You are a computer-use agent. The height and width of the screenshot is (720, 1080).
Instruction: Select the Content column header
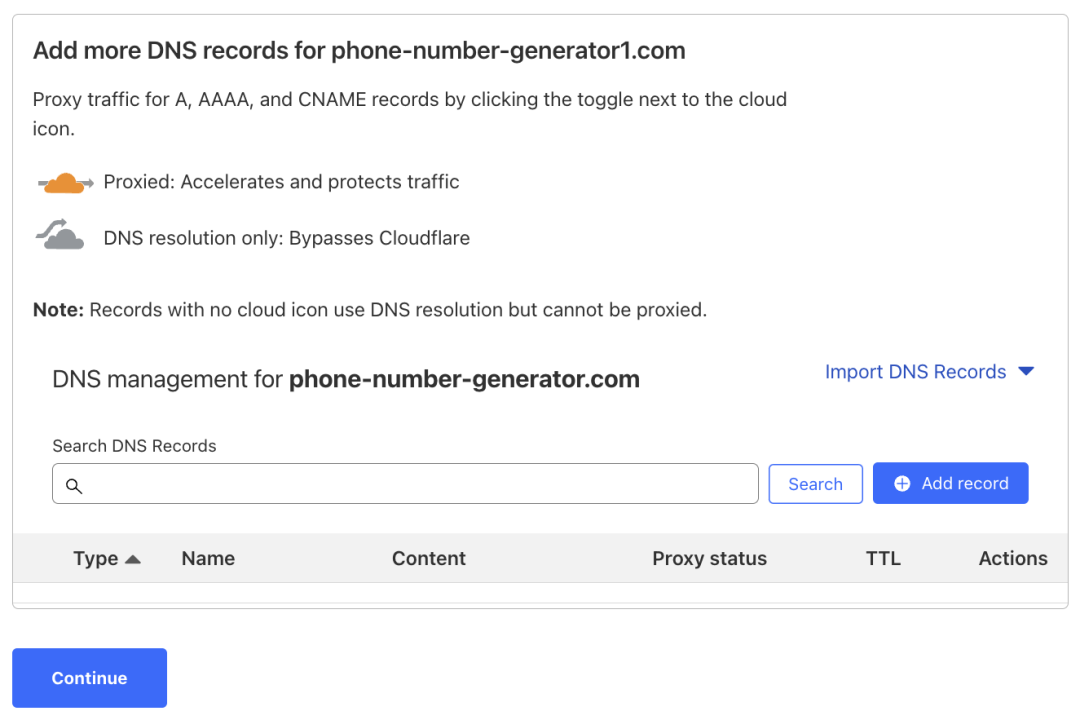(429, 559)
